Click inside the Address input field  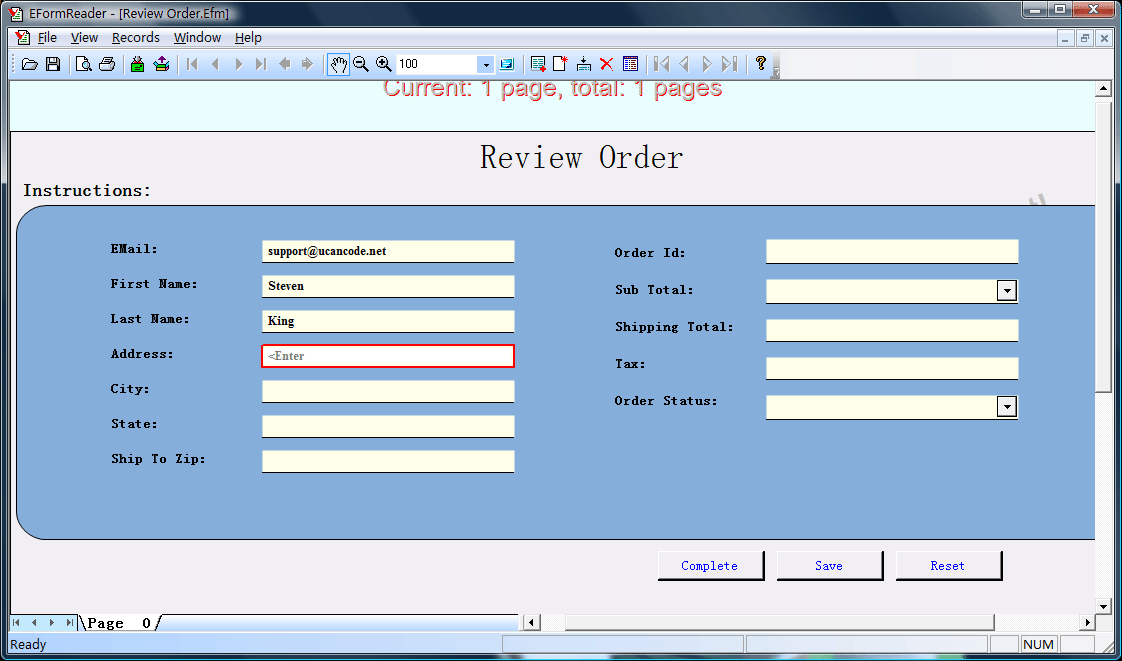pos(388,355)
